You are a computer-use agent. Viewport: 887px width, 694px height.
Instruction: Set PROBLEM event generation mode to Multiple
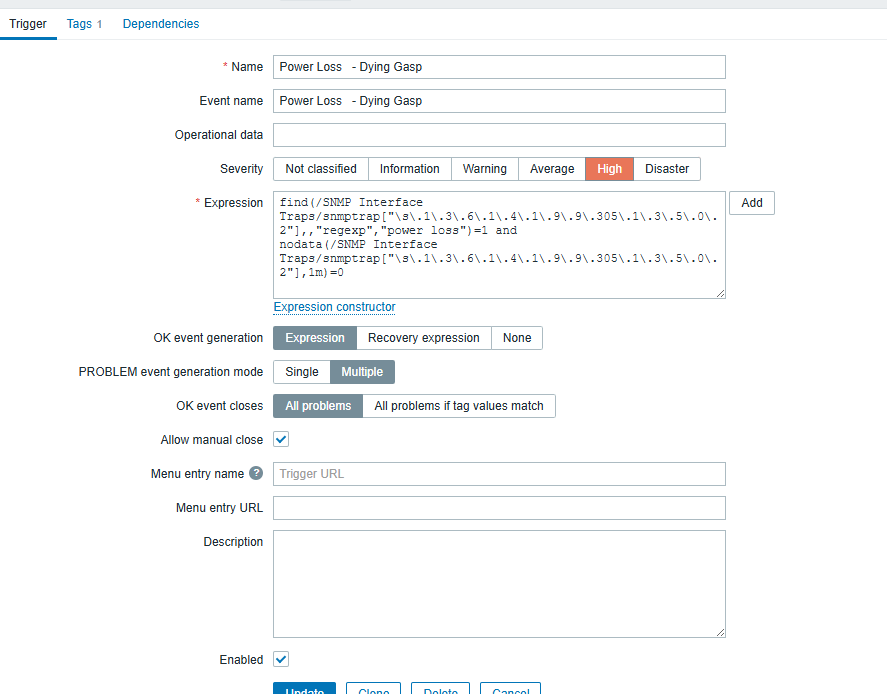[362, 372]
